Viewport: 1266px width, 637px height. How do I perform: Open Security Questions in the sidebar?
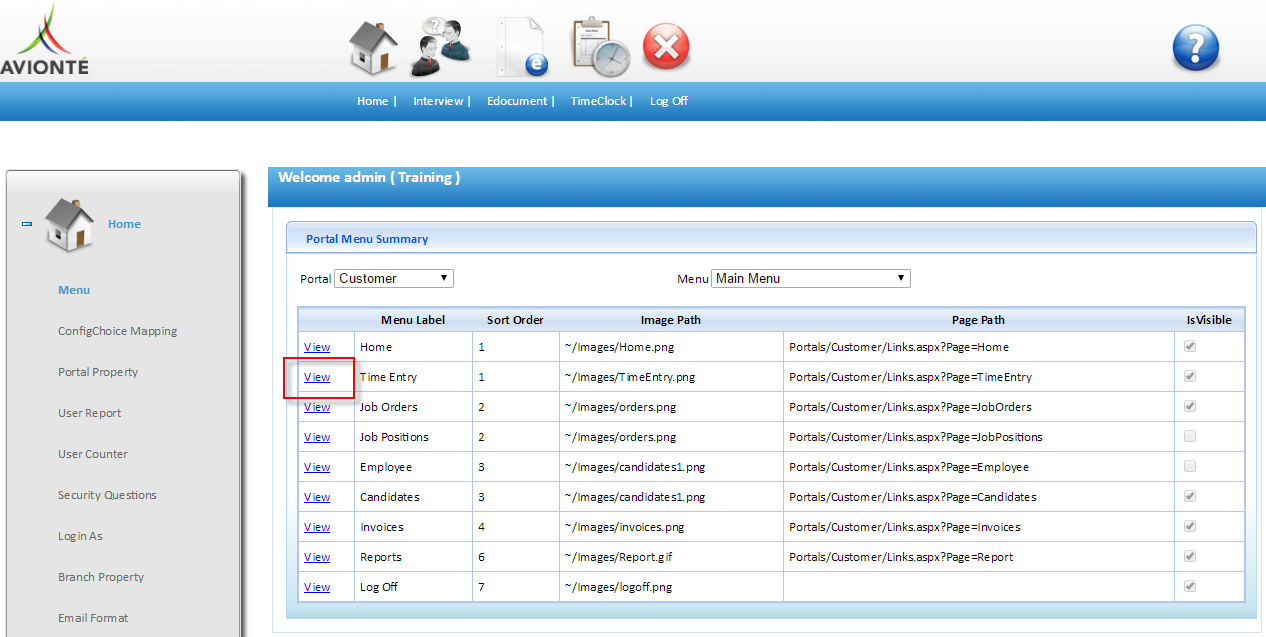click(107, 495)
